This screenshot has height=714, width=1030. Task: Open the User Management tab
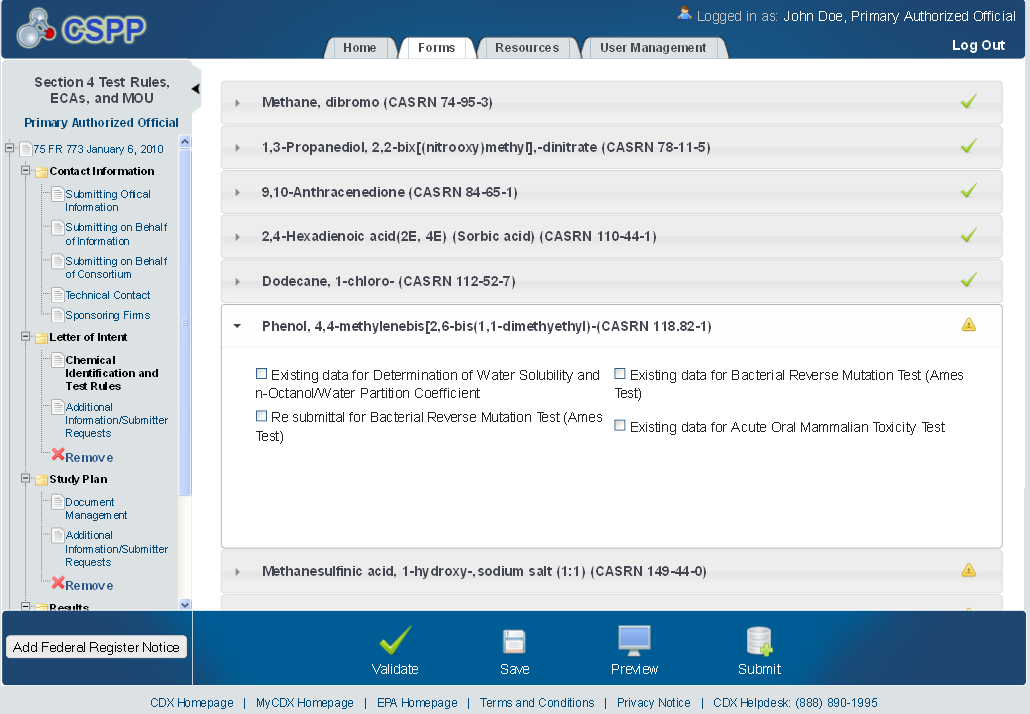pyautogui.click(x=653, y=48)
